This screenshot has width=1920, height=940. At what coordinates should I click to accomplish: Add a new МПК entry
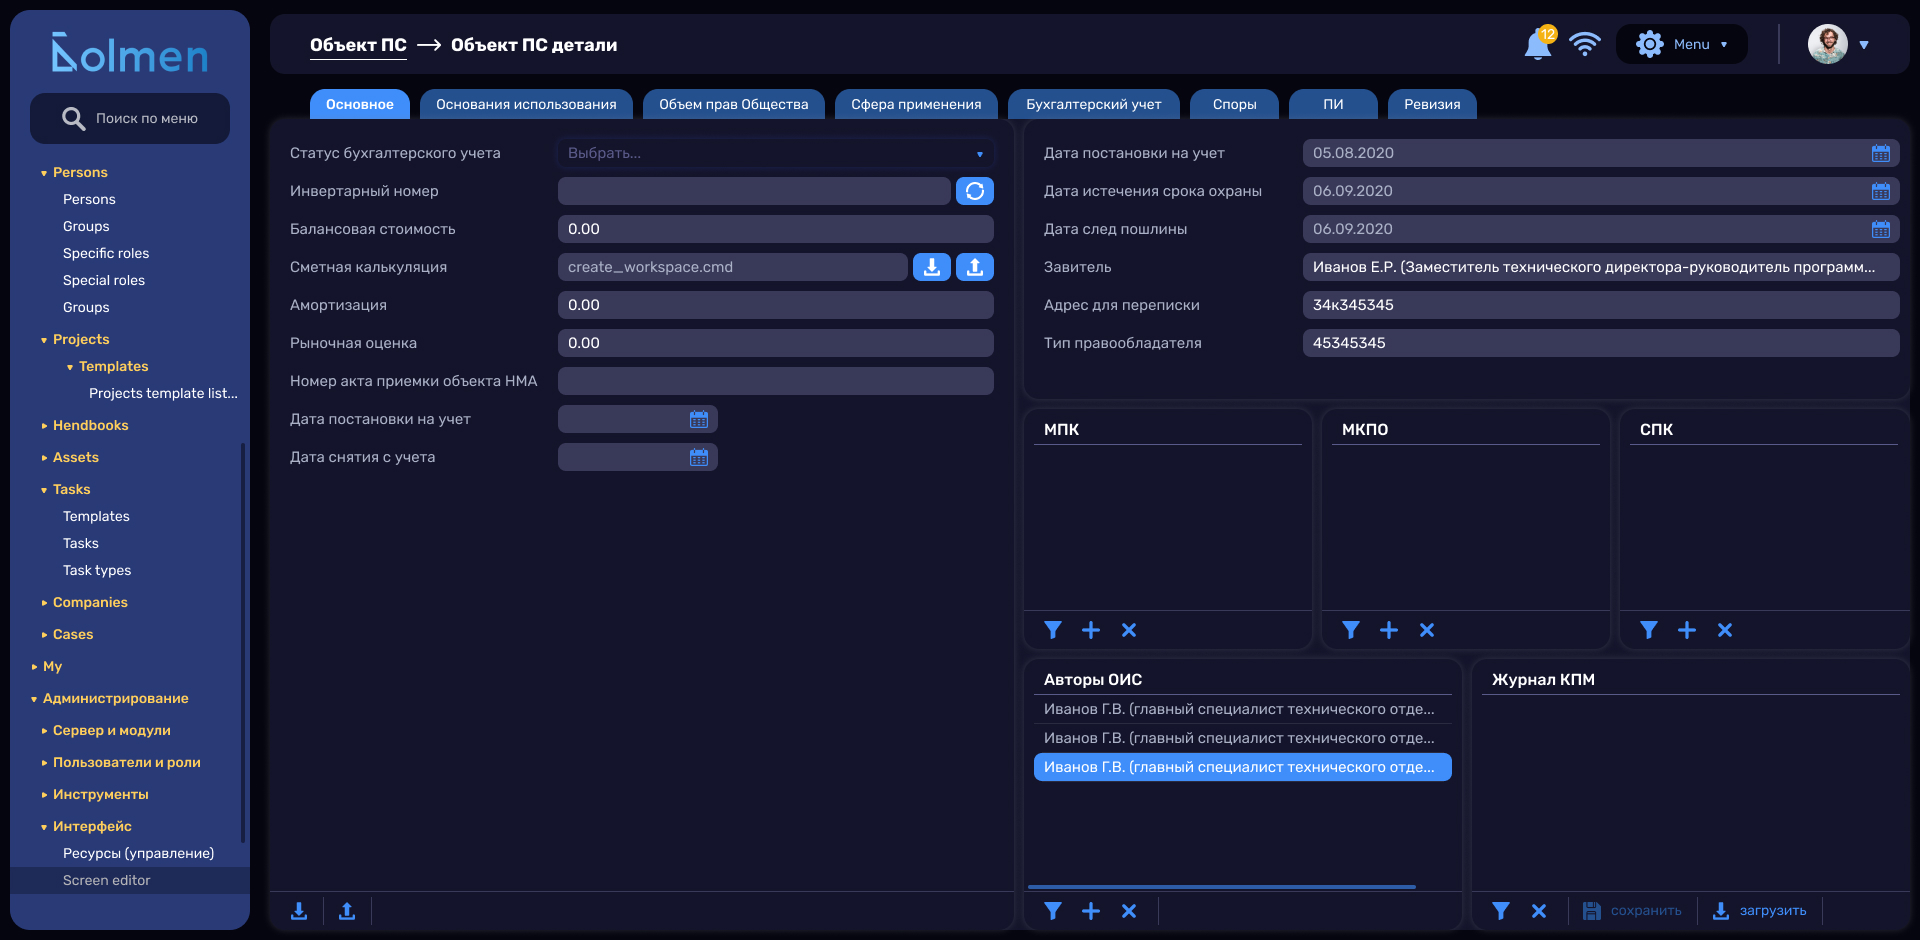1091,630
